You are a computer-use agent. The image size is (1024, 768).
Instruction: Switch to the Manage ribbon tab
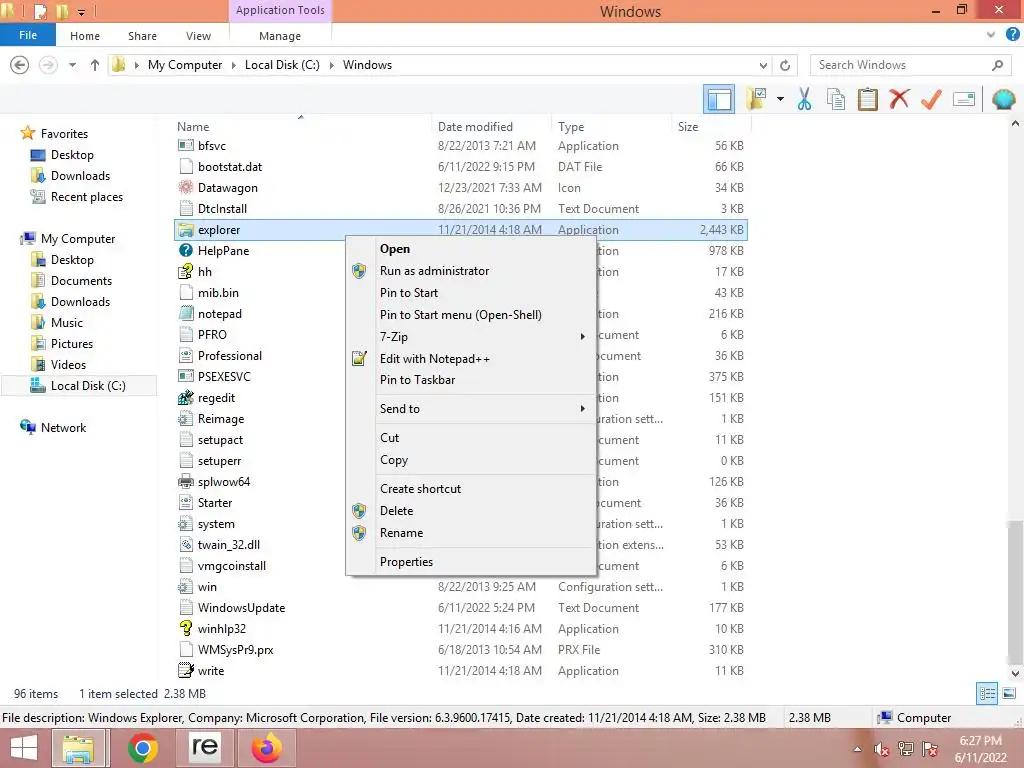(x=280, y=36)
